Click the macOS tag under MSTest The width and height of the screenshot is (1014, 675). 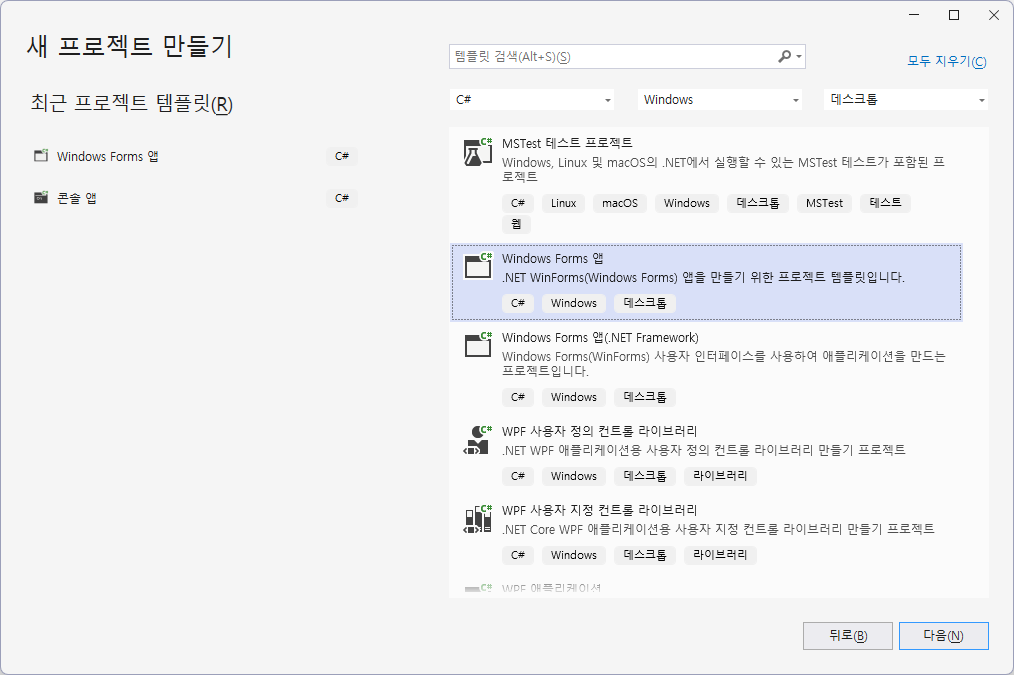tap(620, 203)
